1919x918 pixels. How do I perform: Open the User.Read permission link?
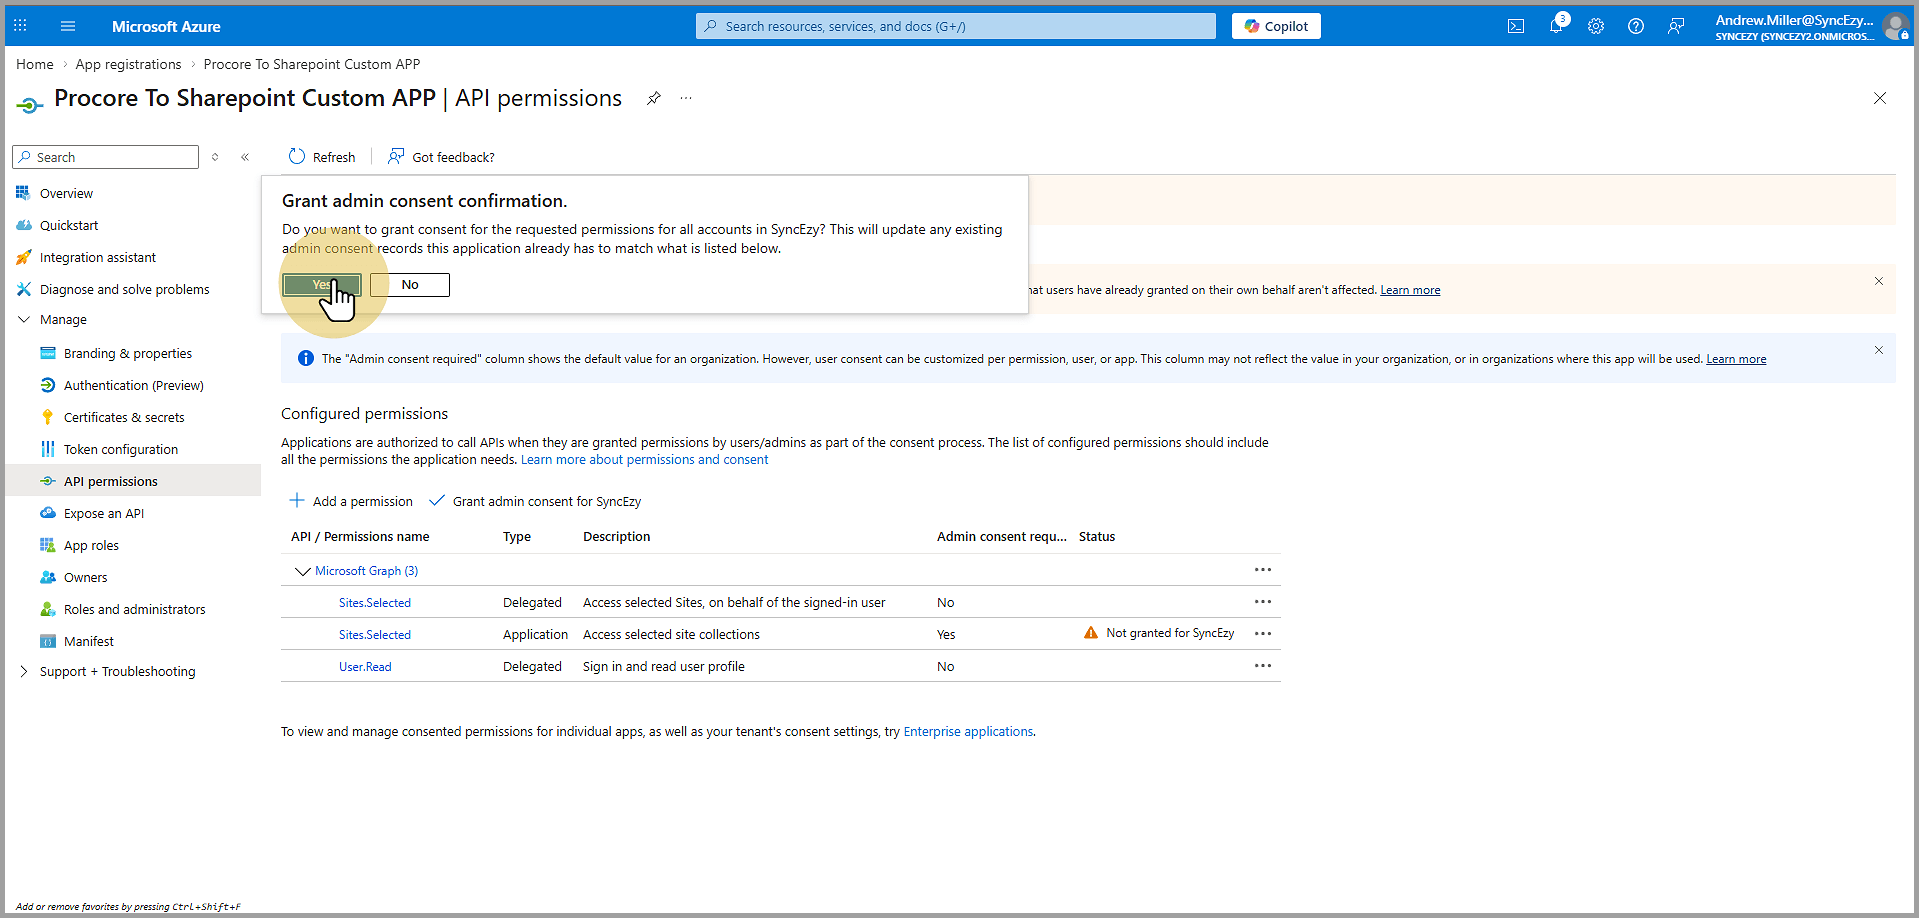(365, 667)
